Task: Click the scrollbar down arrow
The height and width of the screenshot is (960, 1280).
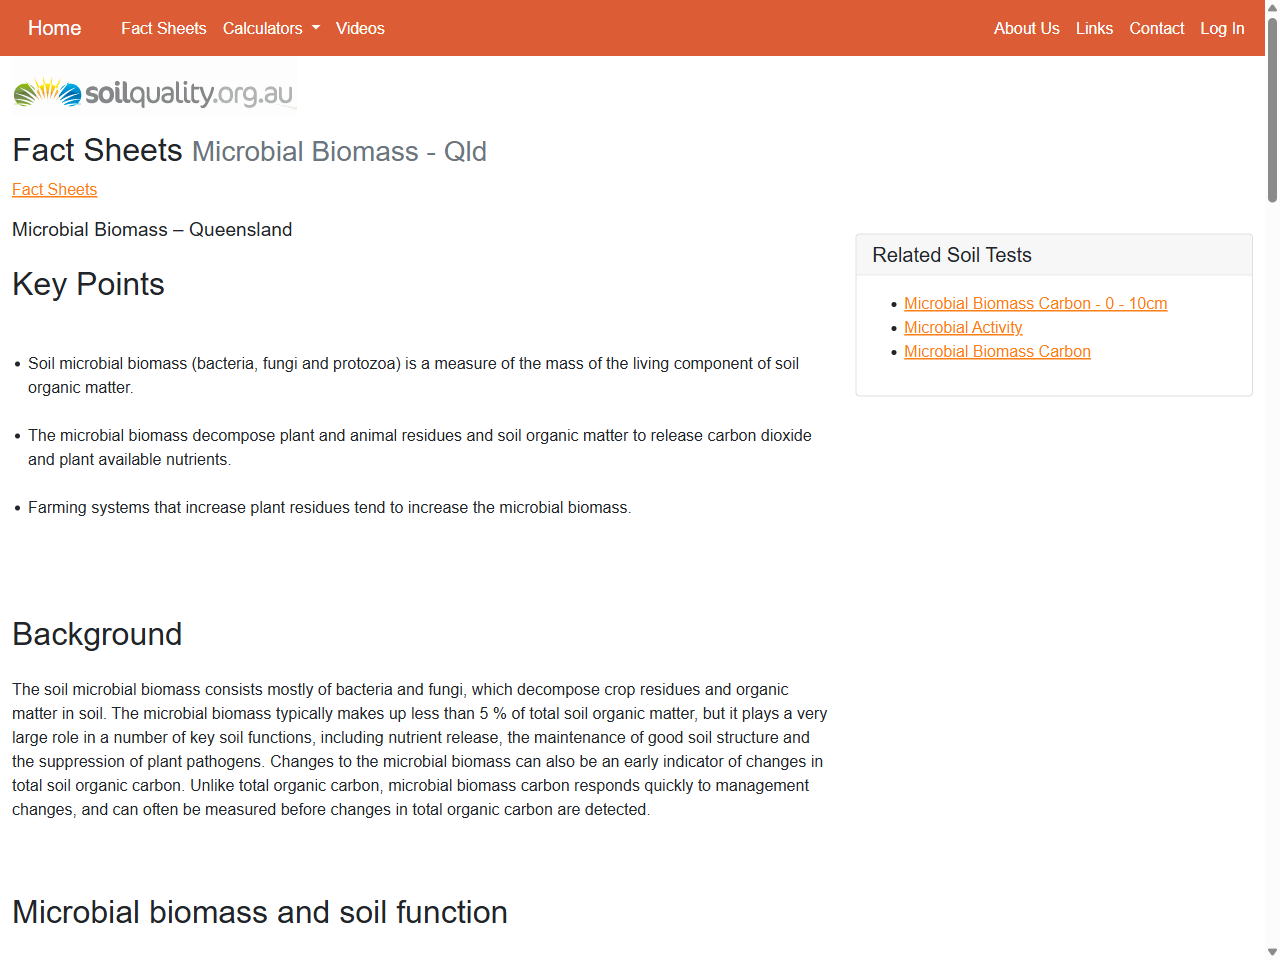Action: coord(1271,952)
